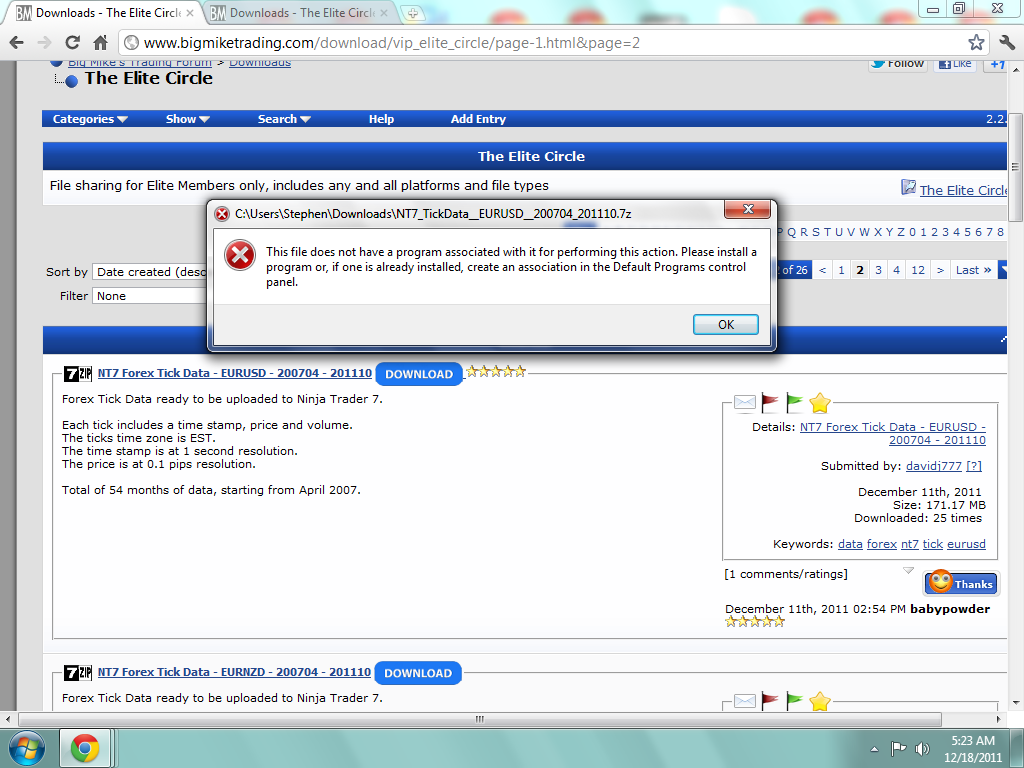Screen dimensions: 1024x768
Task: Click the 7ZIP icon beside the EURNZD entry
Action: pos(78,673)
